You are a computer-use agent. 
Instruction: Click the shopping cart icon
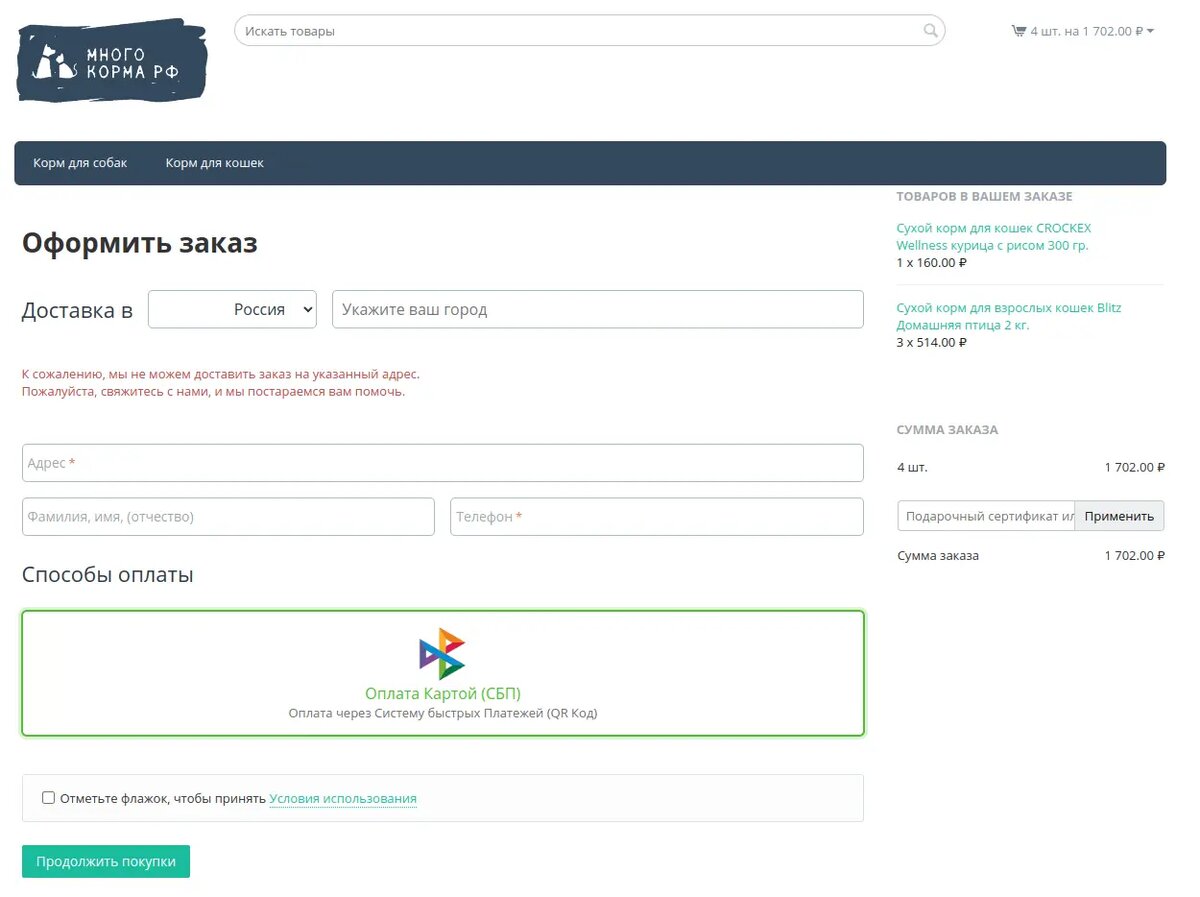pos(1018,31)
